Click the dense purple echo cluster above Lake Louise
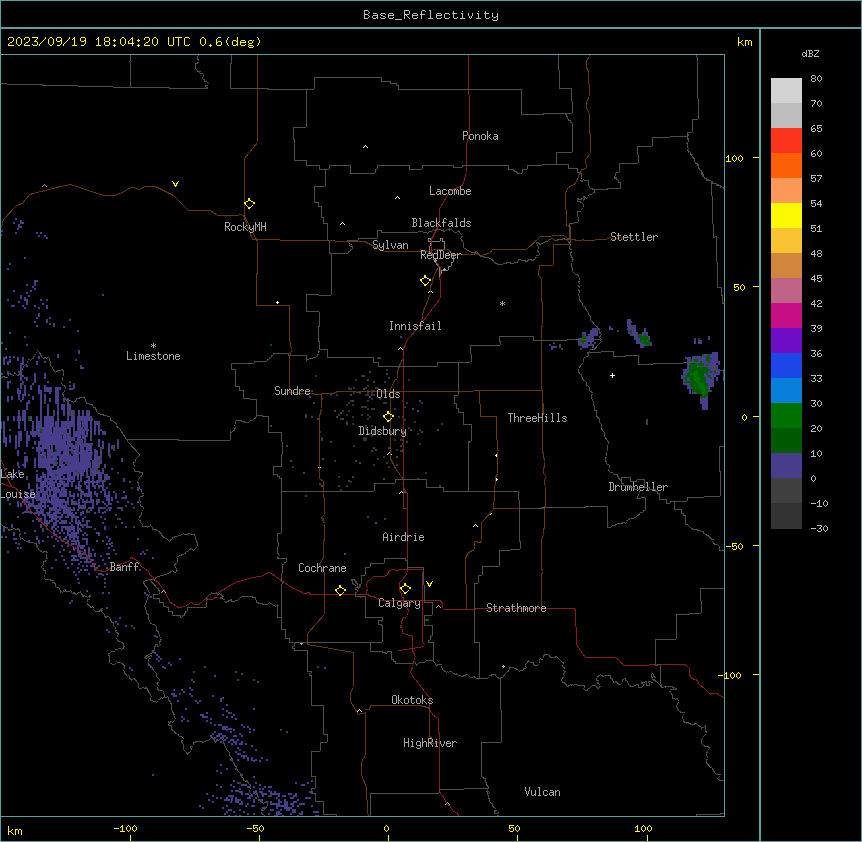Screen dimensions: 862x842 click(66, 445)
